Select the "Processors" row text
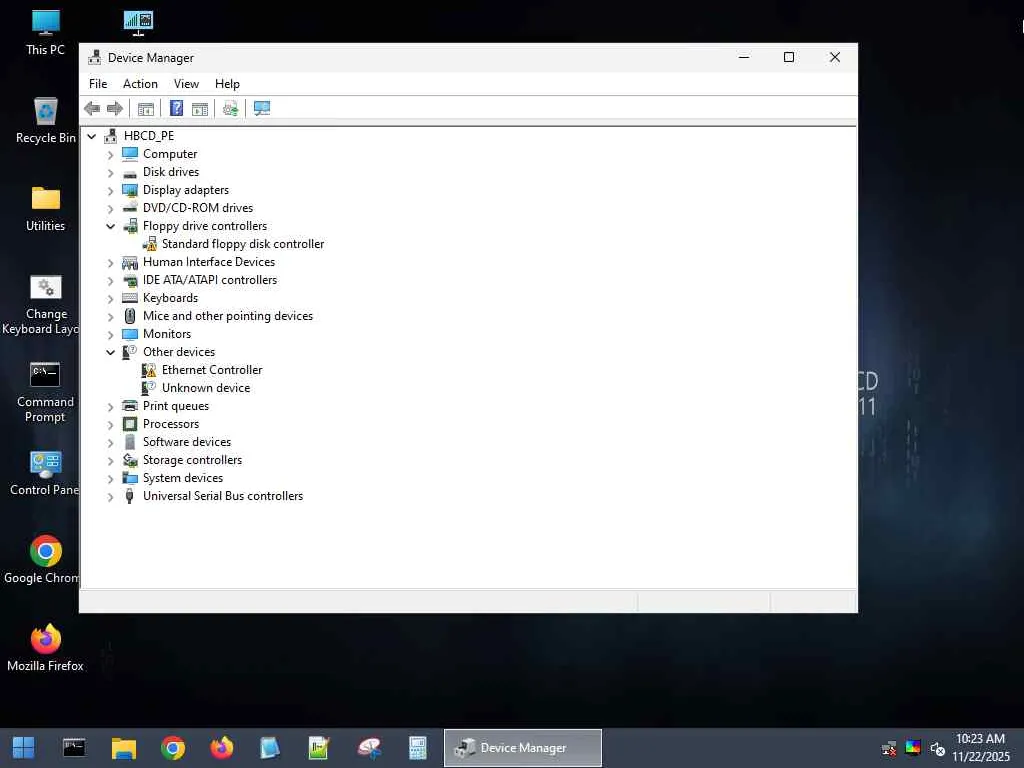The width and height of the screenshot is (1024, 768). click(171, 424)
